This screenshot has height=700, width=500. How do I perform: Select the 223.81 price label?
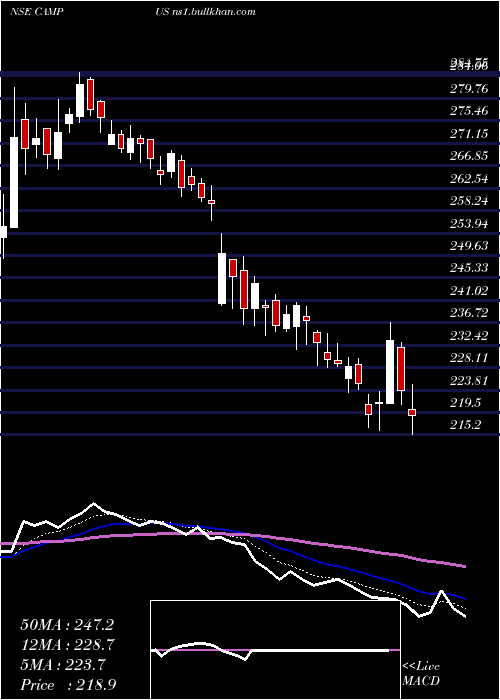[469, 380]
